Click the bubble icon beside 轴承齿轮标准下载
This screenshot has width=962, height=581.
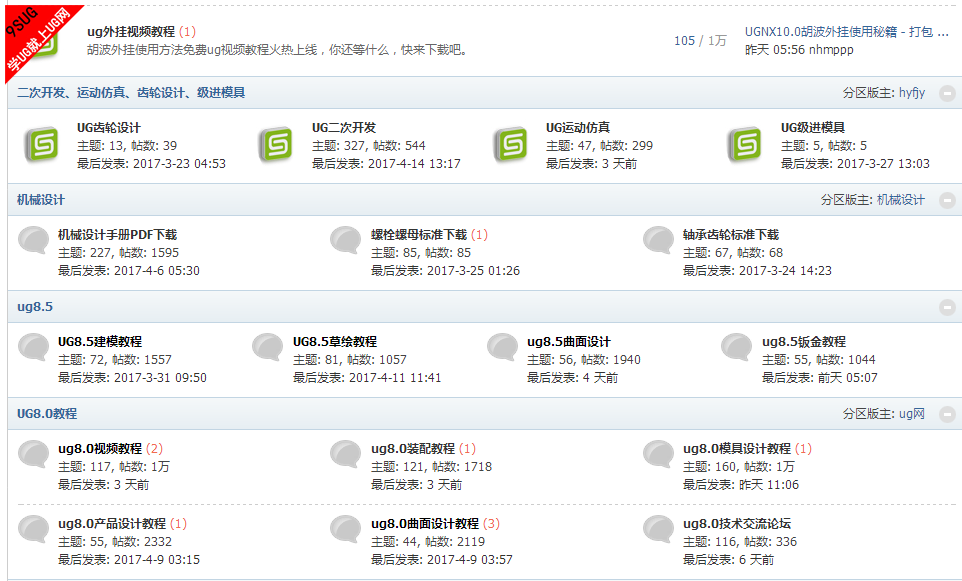pyautogui.click(x=659, y=240)
